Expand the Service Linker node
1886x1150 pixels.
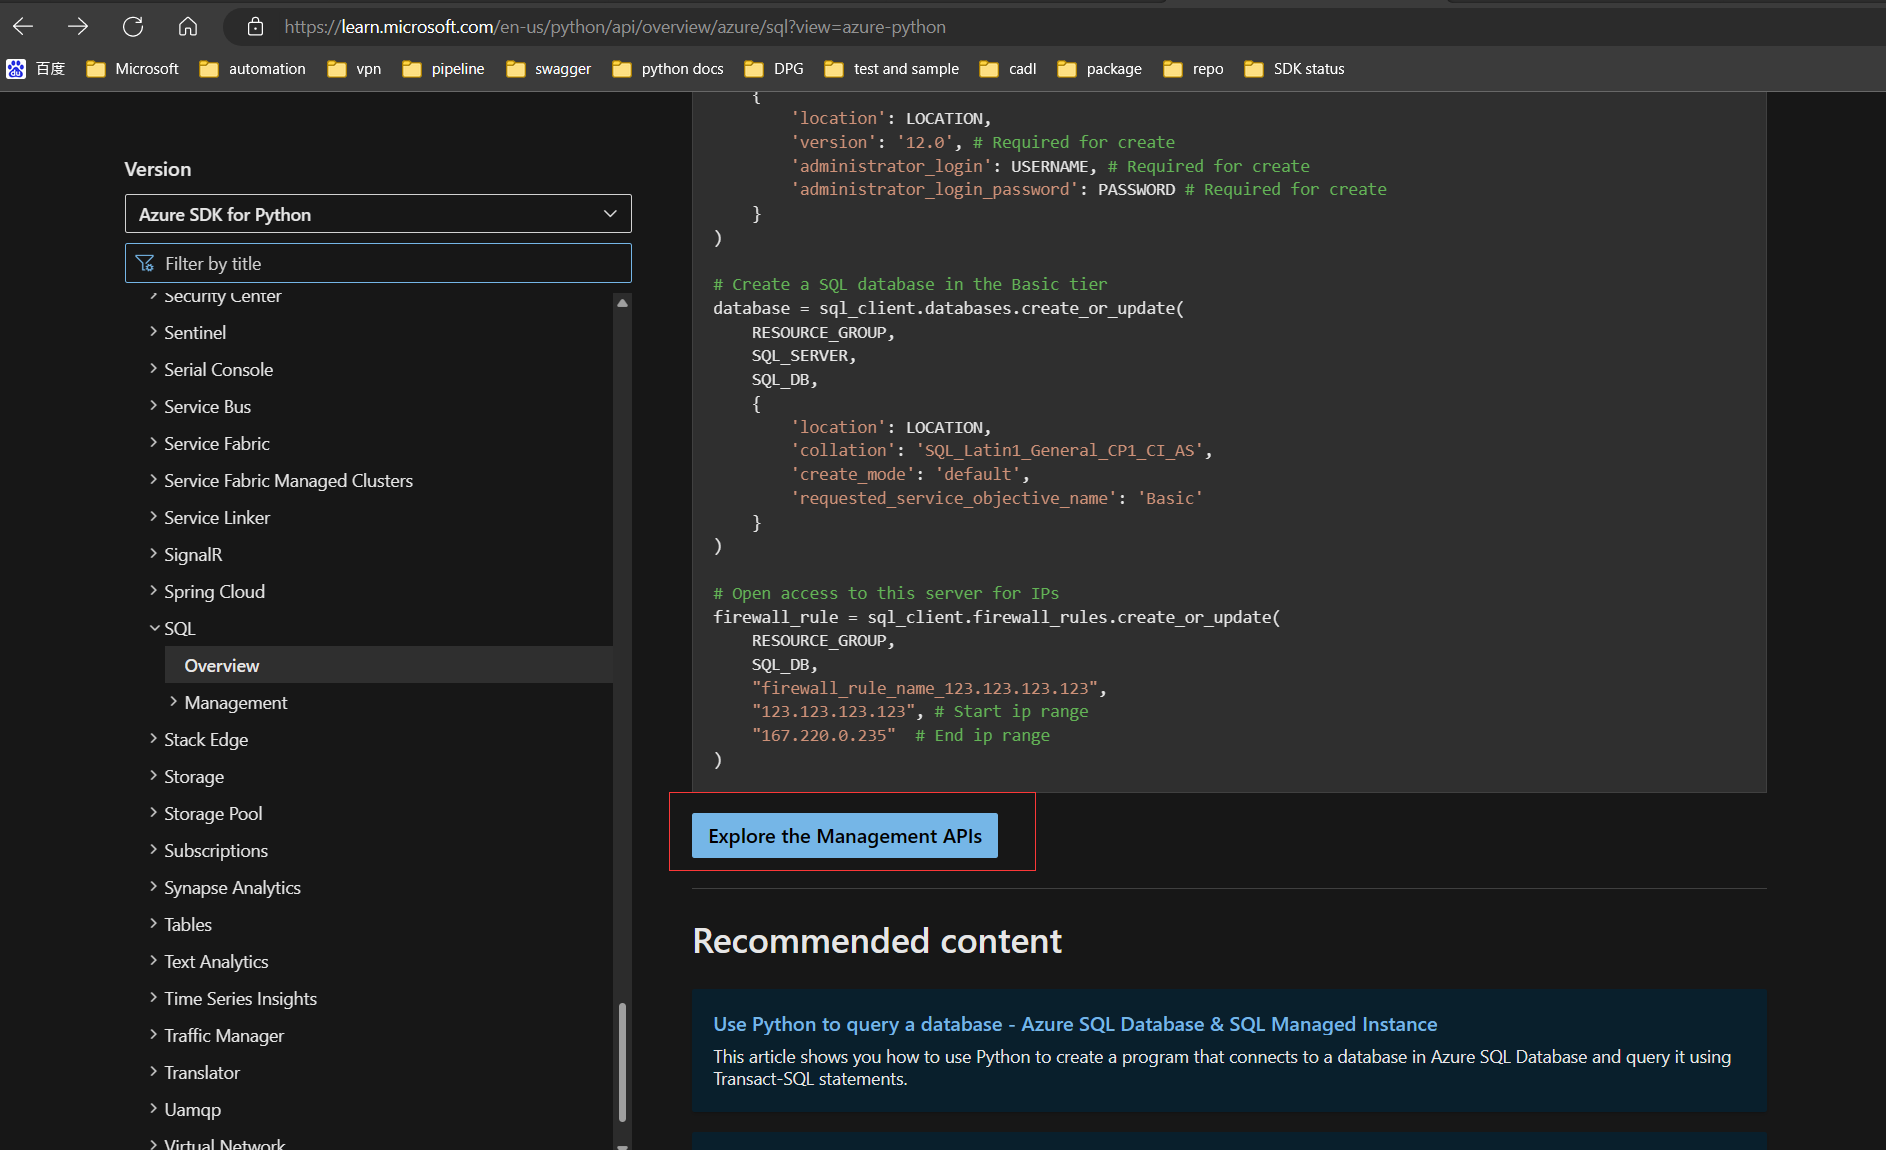[153, 516]
